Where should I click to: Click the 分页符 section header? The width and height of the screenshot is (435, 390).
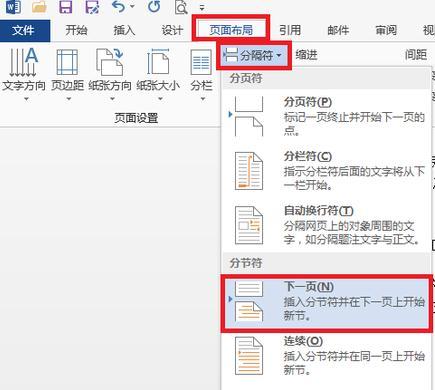pyautogui.click(x=246, y=79)
